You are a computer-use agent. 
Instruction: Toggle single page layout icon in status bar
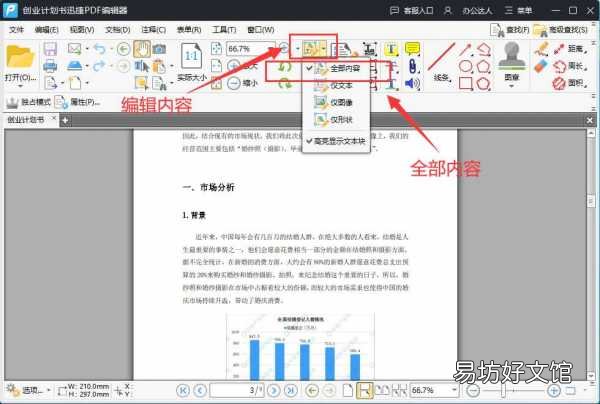[x=347, y=390]
